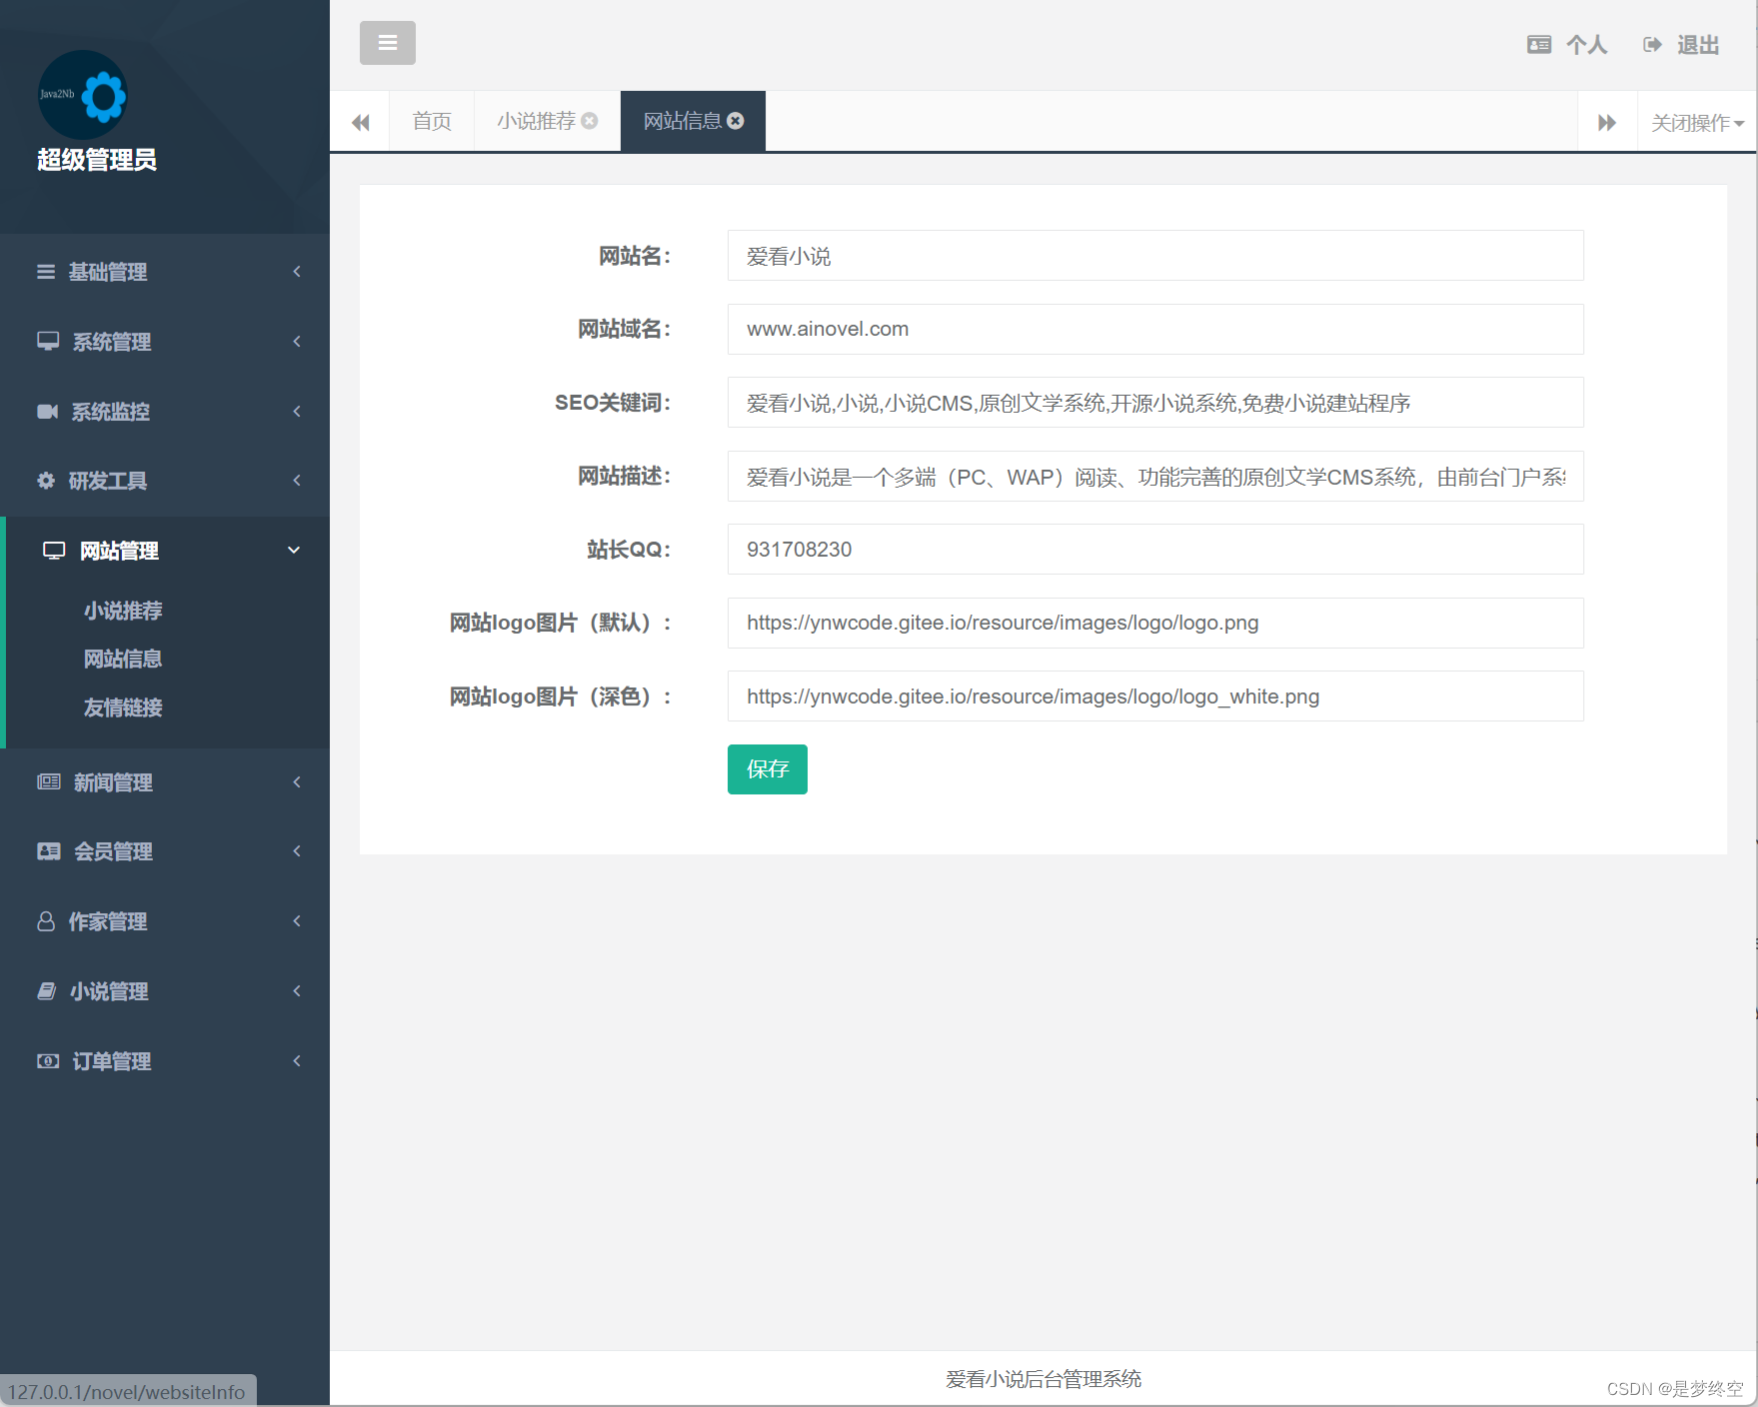Open the 作家管理 menu item

pos(165,921)
